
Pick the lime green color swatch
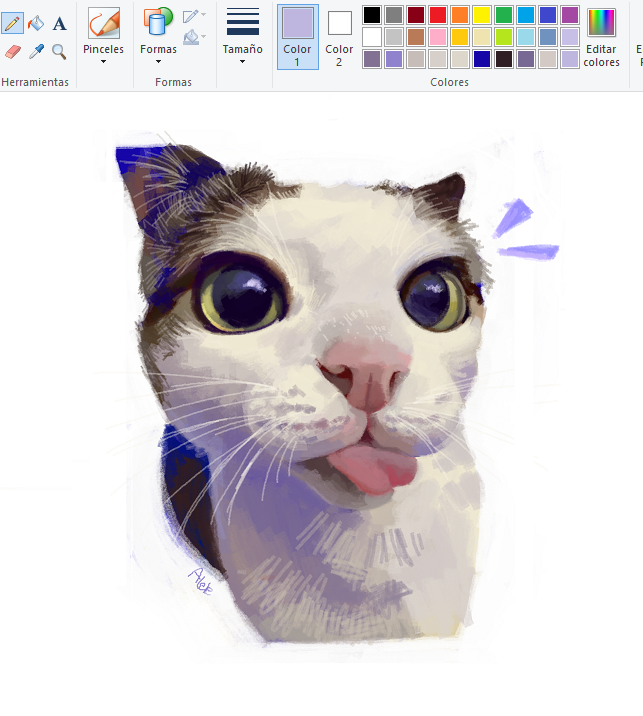[504, 37]
